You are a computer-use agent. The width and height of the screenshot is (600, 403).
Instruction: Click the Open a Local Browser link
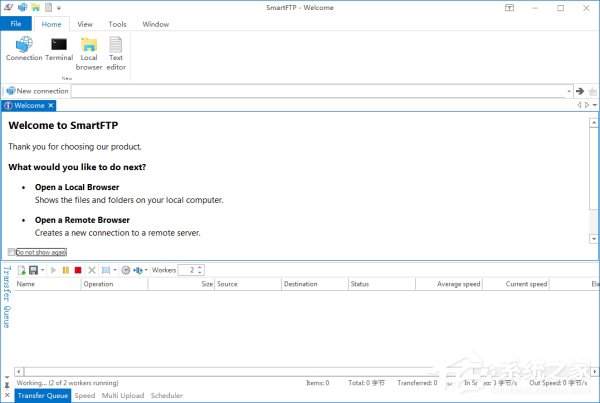click(77, 187)
